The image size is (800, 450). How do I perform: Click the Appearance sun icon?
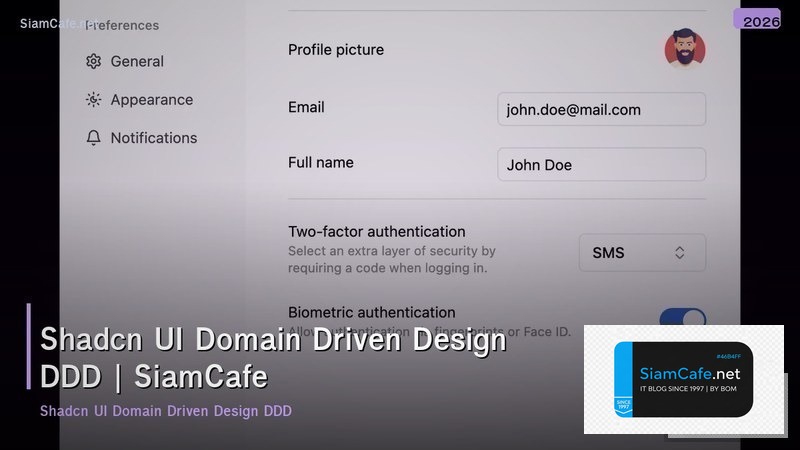[93, 99]
